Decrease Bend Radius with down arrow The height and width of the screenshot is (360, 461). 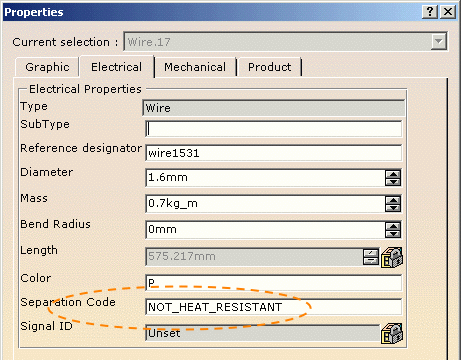(x=393, y=234)
